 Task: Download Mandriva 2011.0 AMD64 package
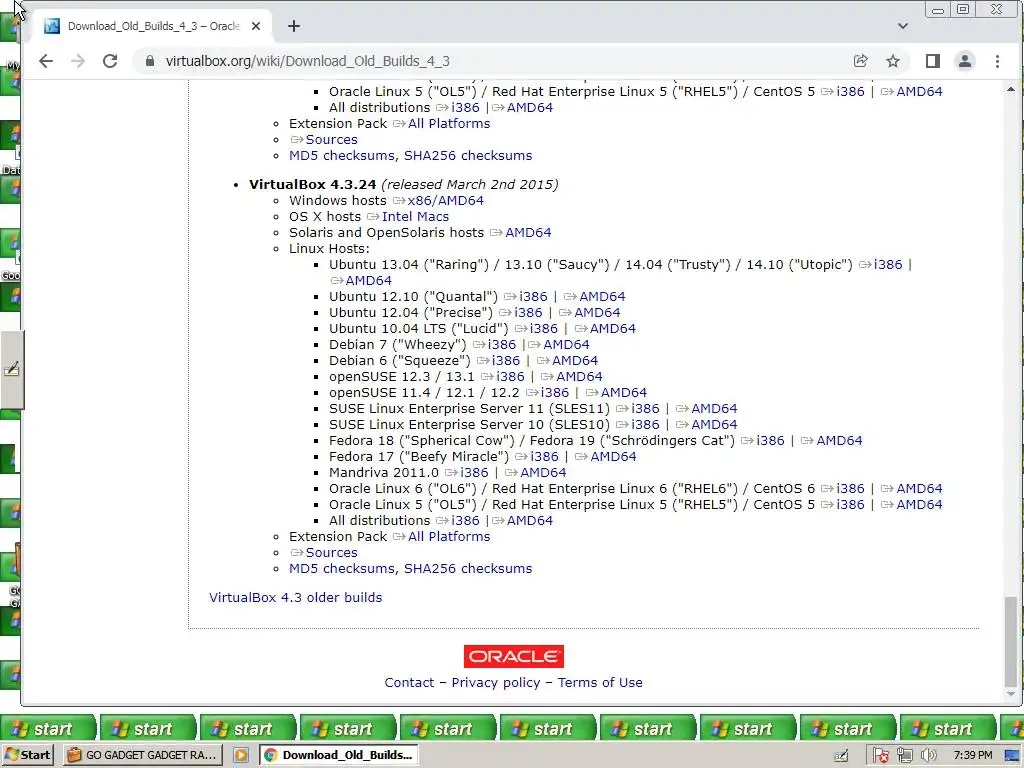click(543, 473)
